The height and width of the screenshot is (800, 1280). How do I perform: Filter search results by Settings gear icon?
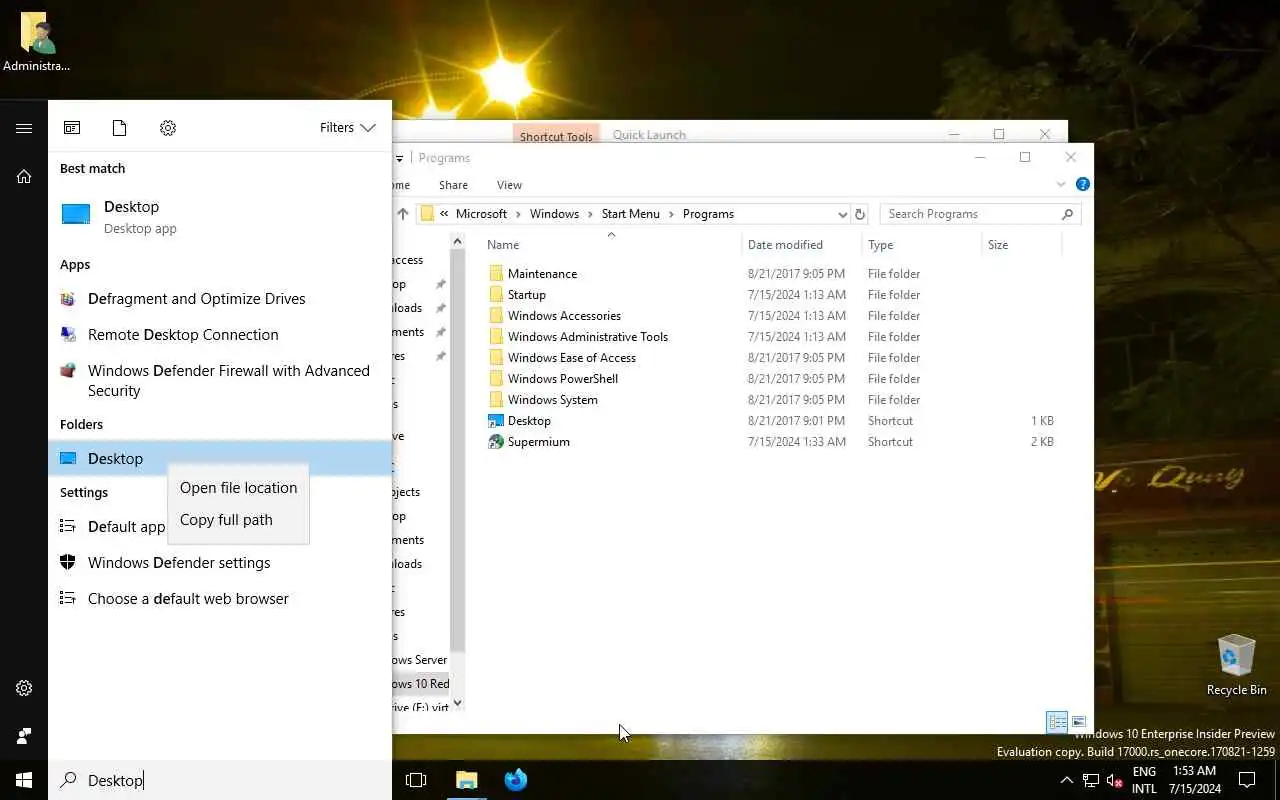(168, 128)
